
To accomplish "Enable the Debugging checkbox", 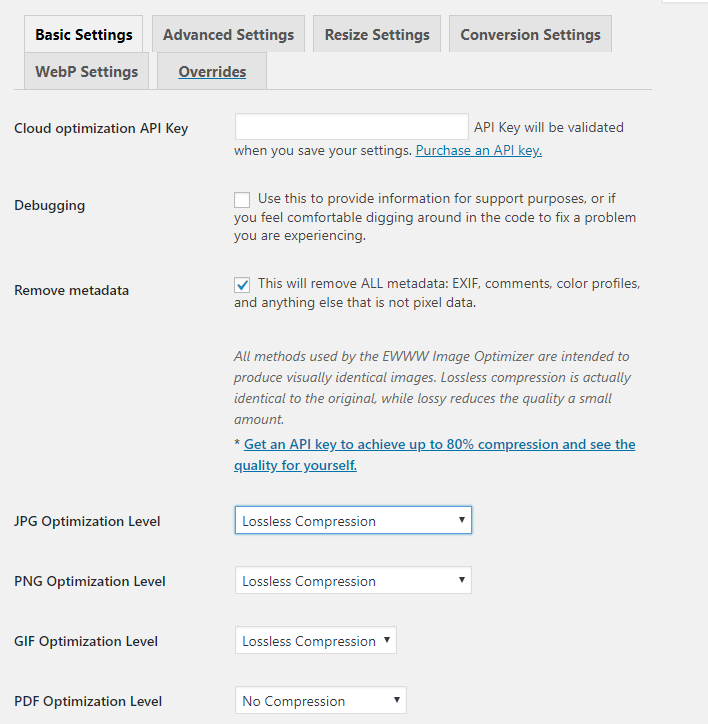I will 242,200.
